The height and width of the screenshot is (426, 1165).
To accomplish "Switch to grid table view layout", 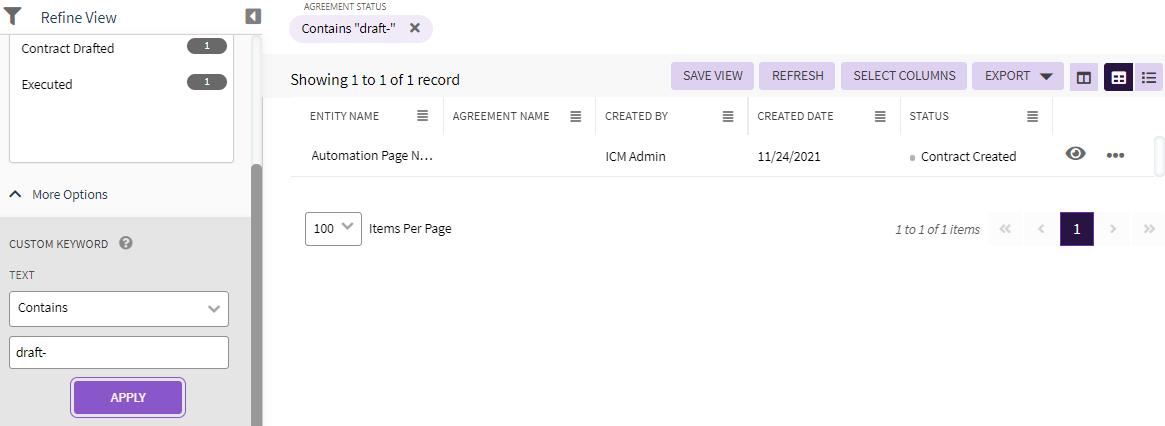I will [1118, 77].
